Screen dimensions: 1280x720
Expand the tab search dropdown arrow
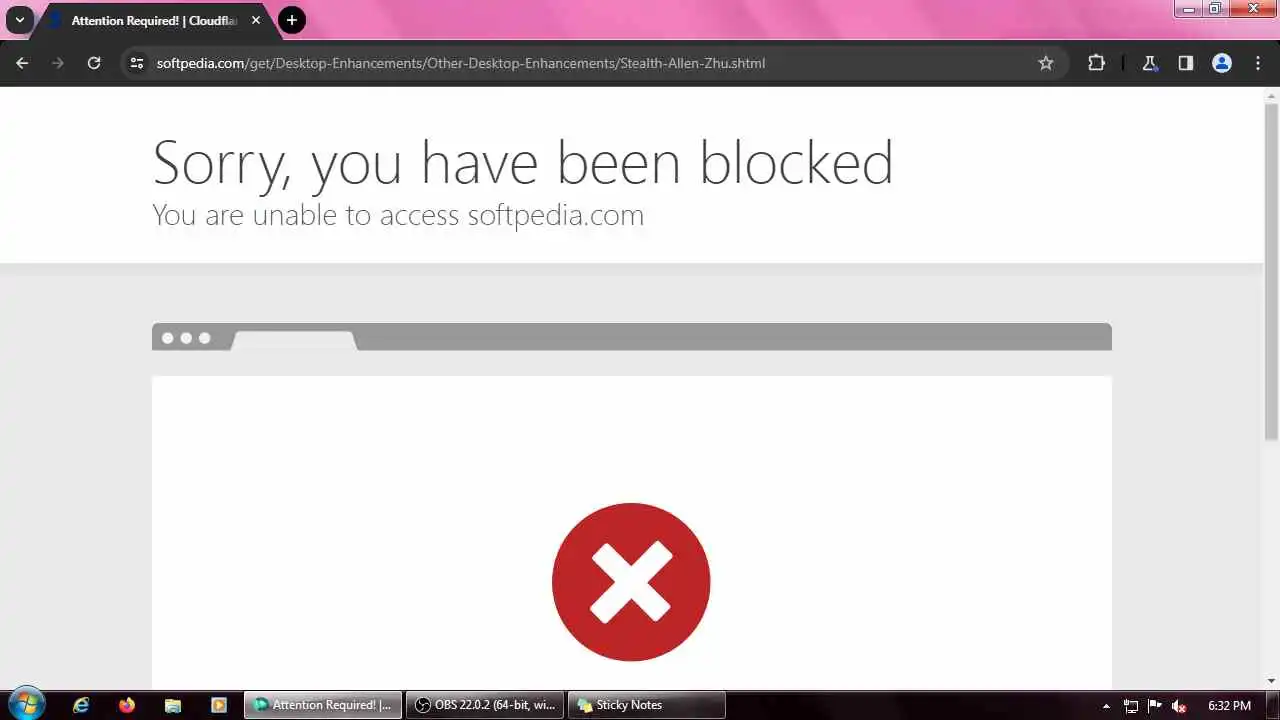point(19,20)
